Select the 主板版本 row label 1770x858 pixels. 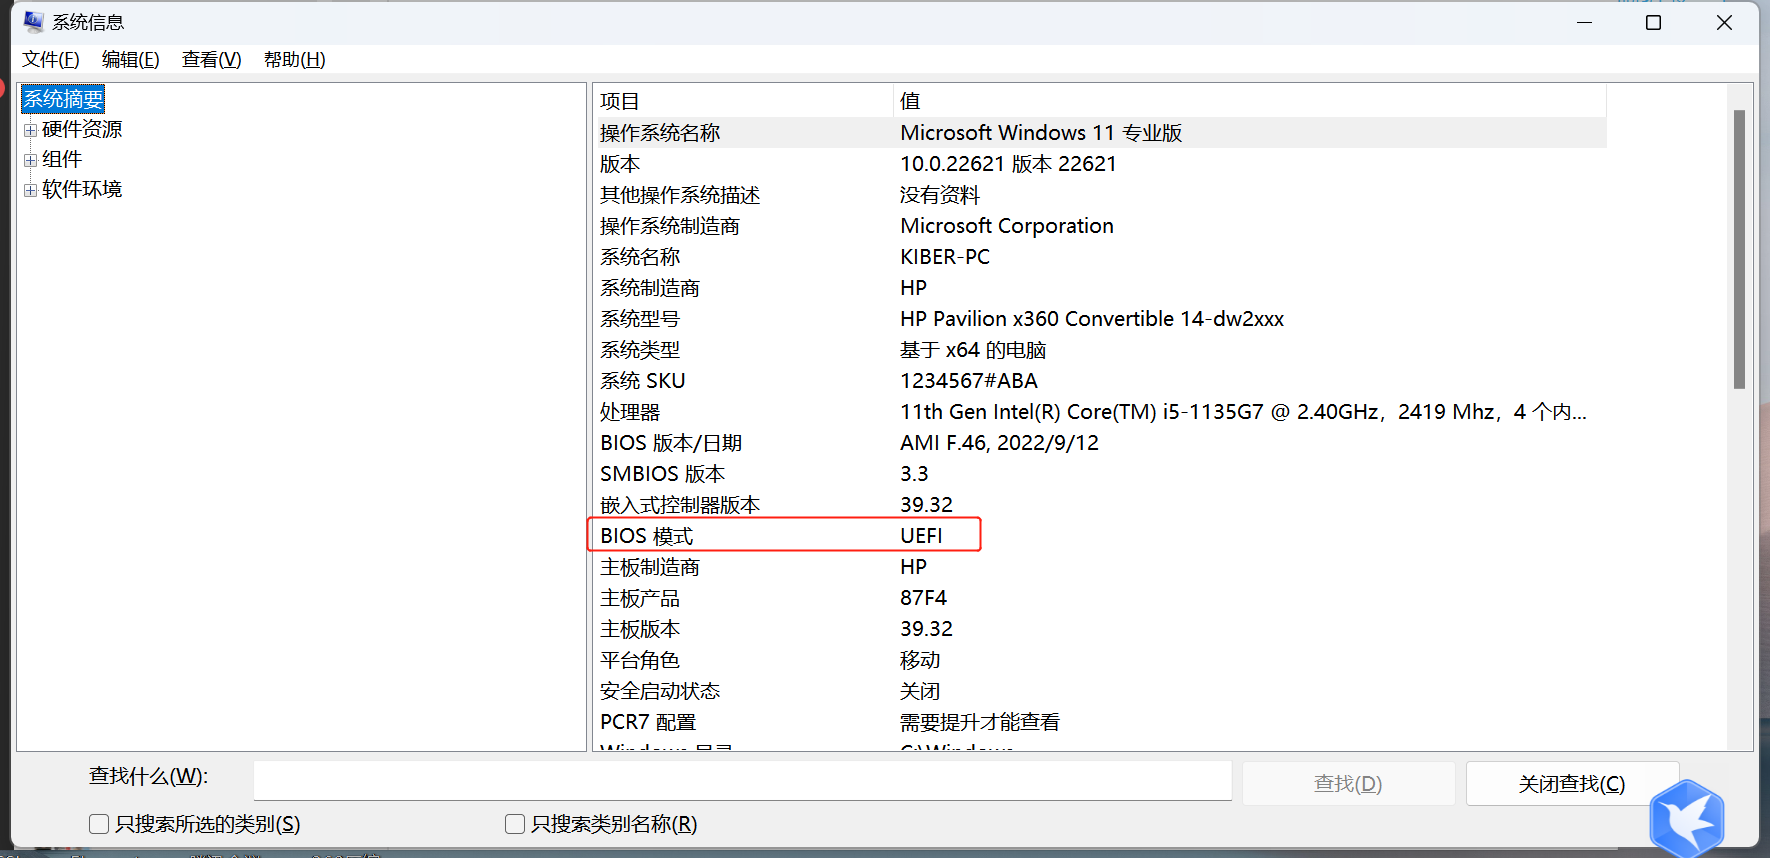coord(640,629)
